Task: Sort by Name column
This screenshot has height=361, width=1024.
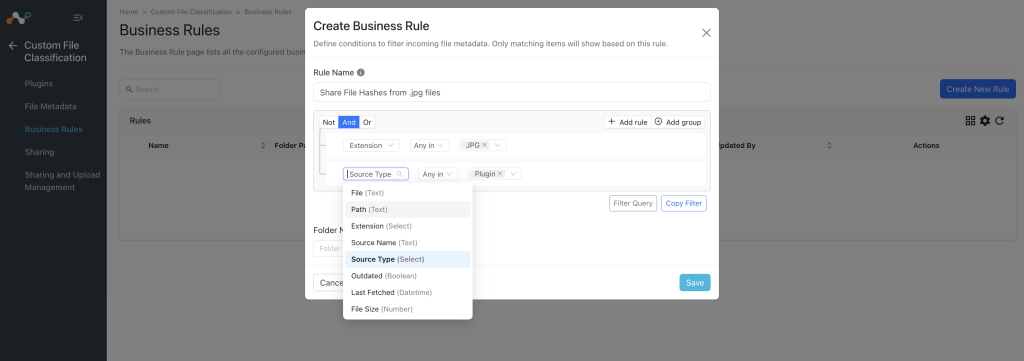Action: [263, 146]
